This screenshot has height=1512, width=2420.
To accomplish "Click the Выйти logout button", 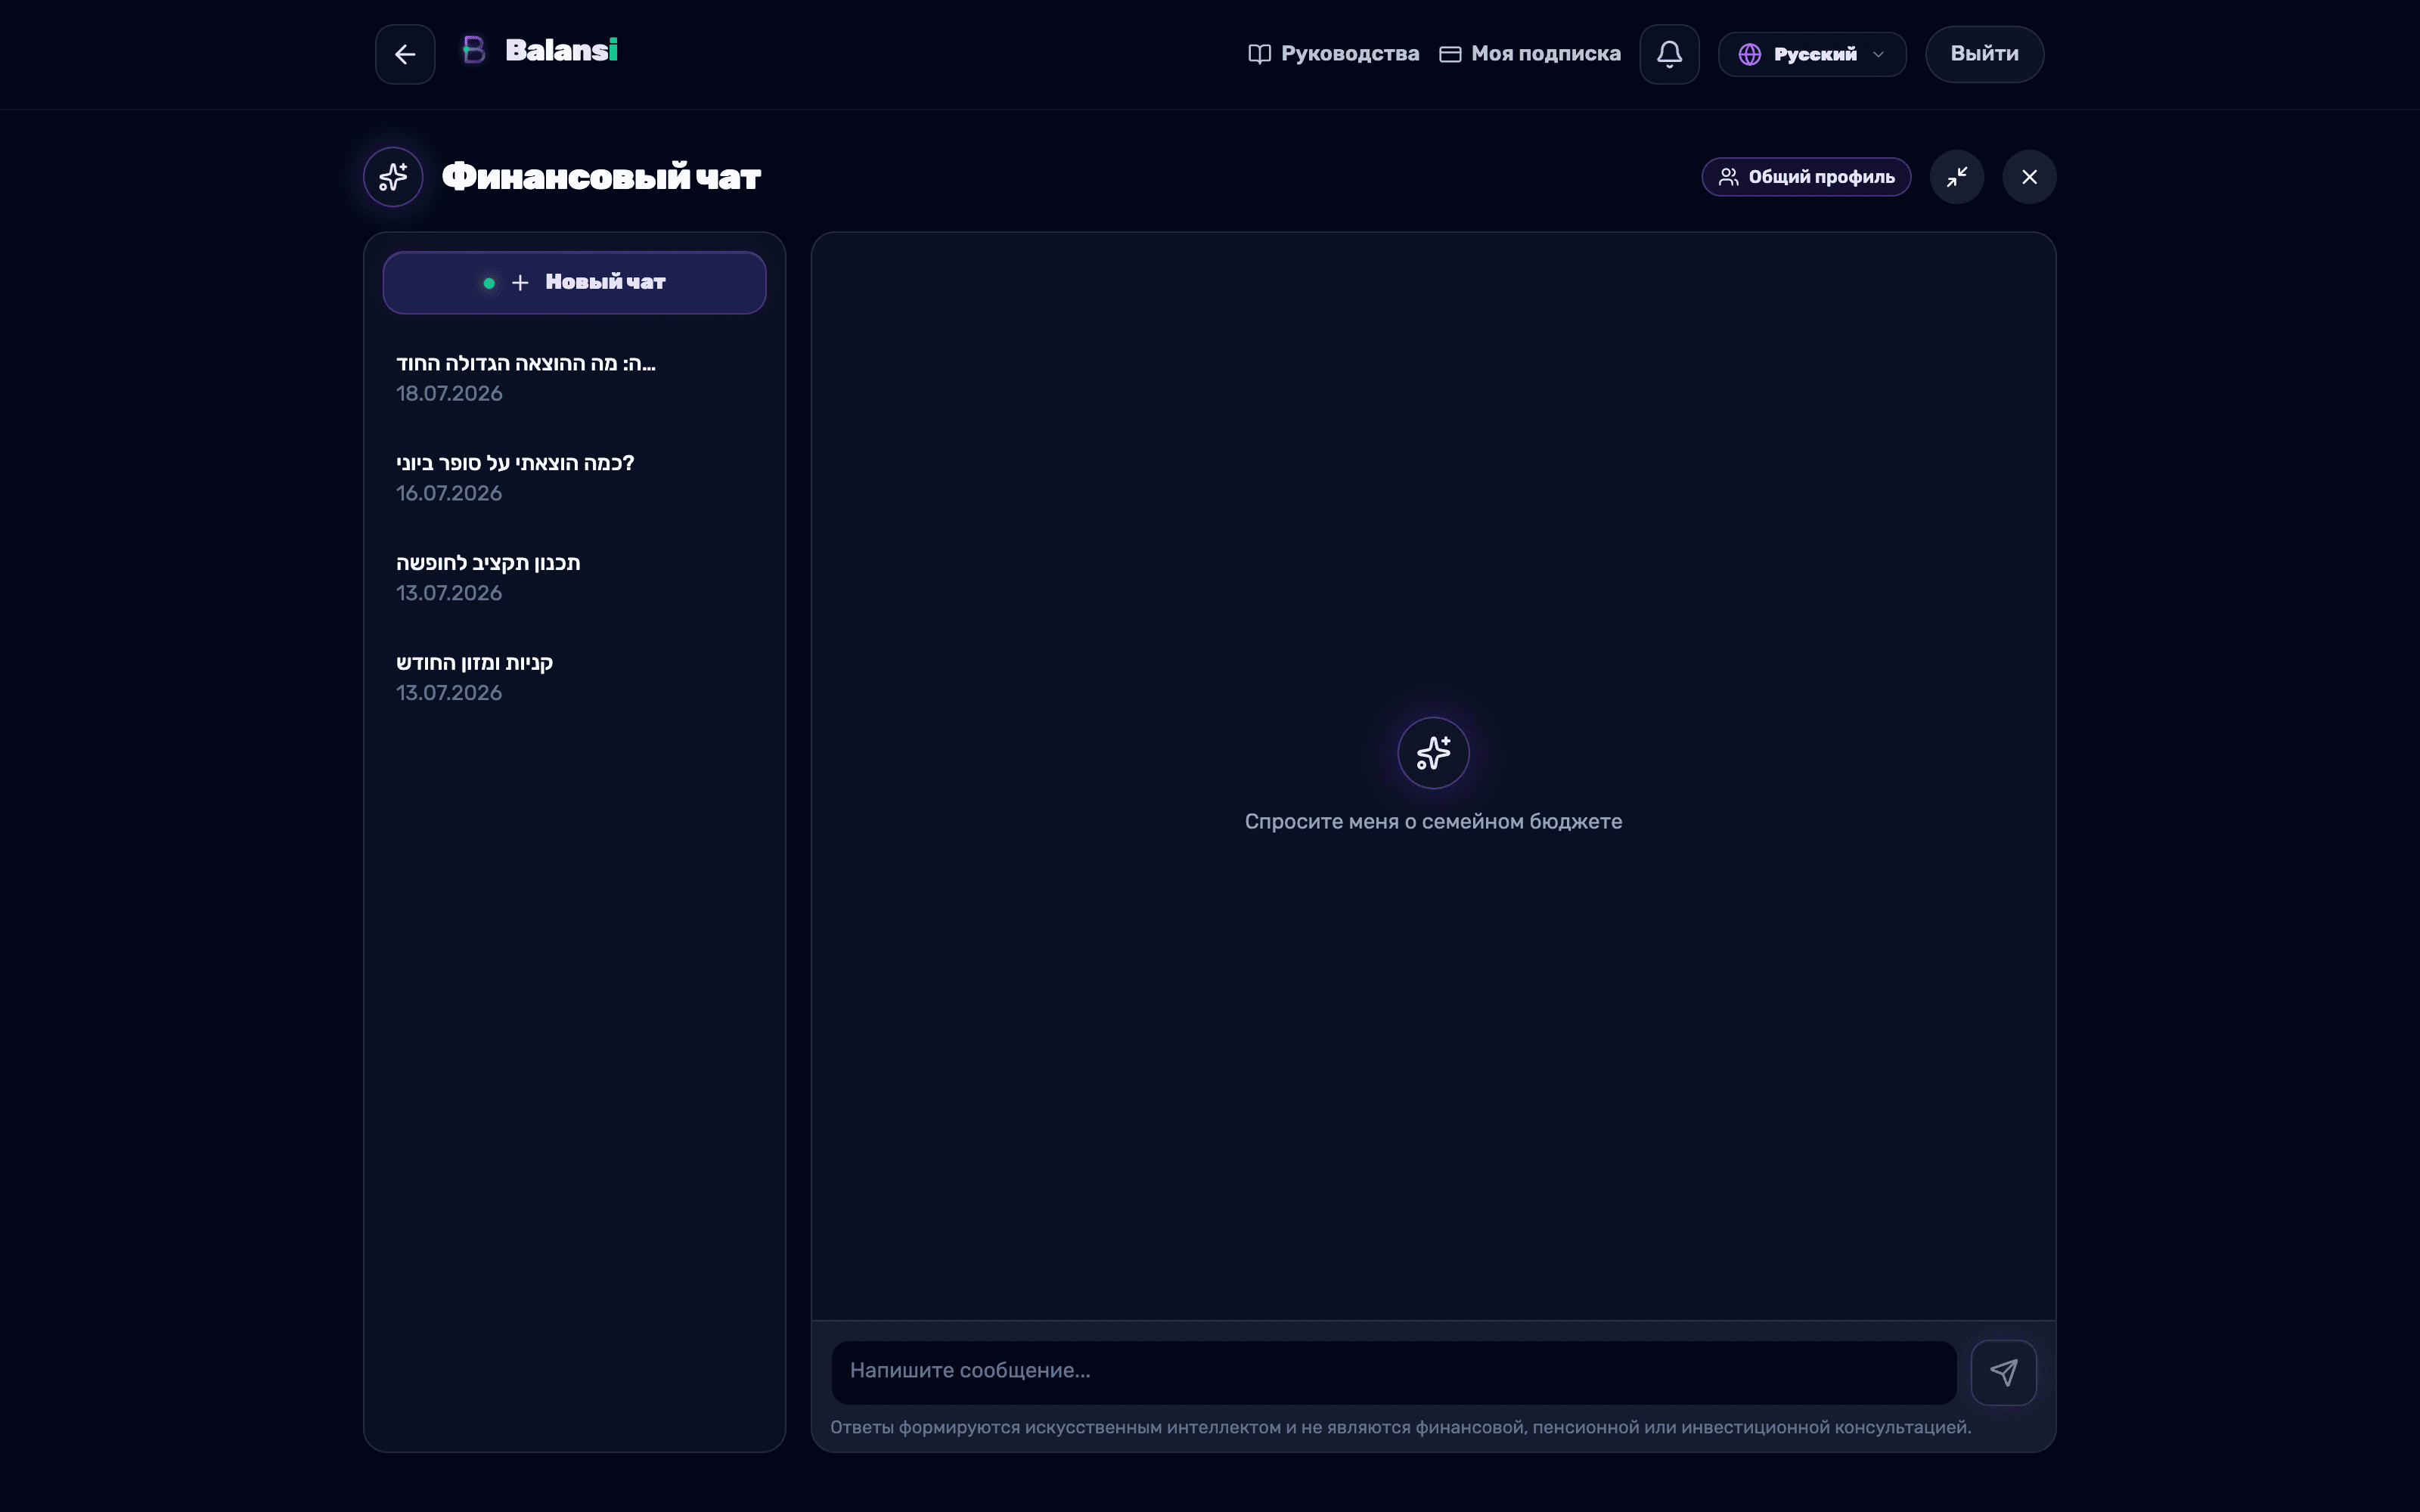I will [1984, 54].
